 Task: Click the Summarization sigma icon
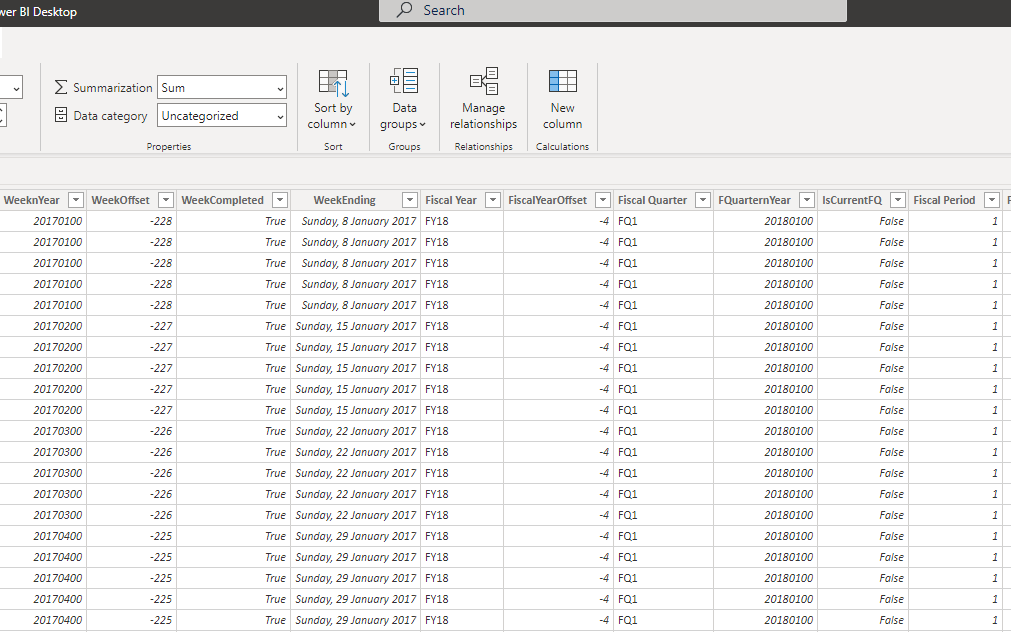click(x=61, y=87)
